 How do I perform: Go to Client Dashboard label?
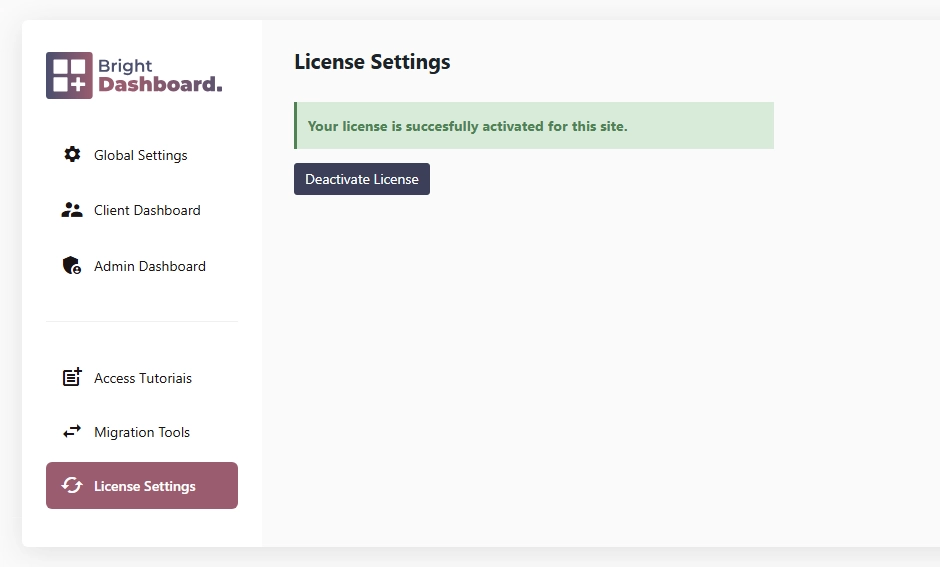pos(147,210)
